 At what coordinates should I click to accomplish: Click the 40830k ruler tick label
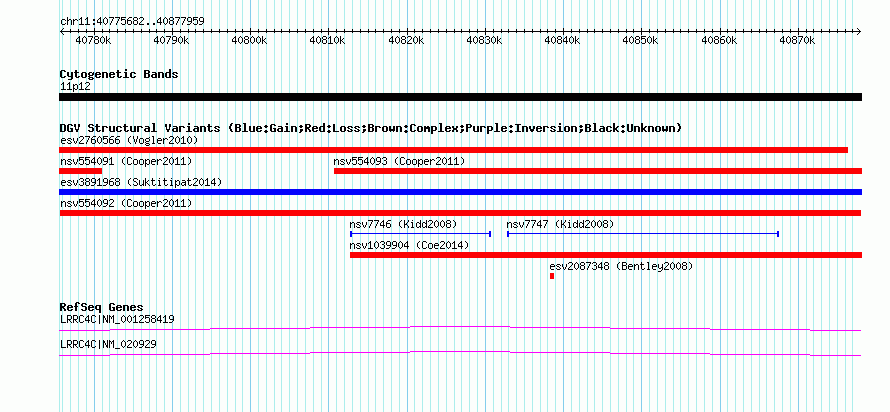484,41
